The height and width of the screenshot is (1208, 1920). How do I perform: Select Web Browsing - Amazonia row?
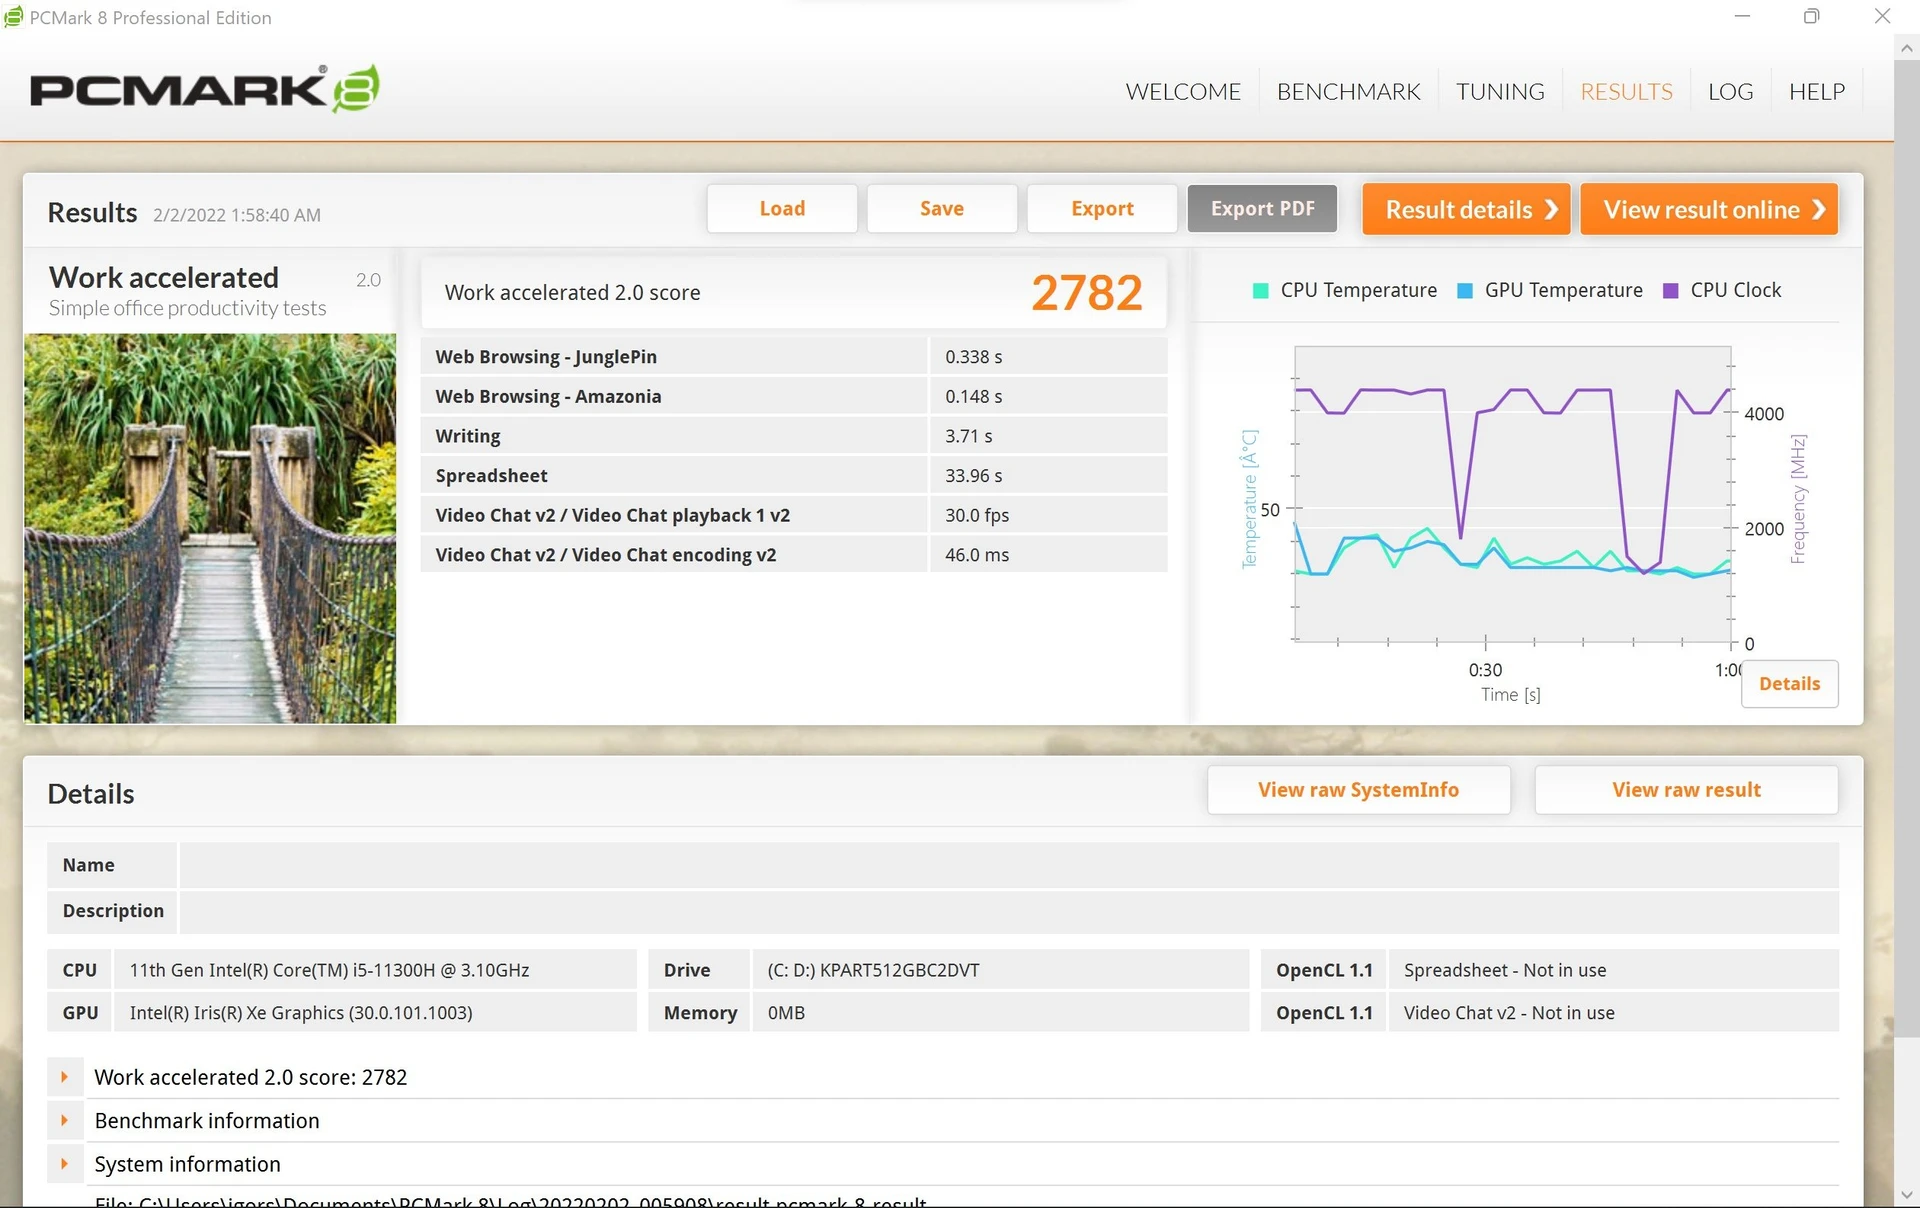pyautogui.click(x=794, y=397)
